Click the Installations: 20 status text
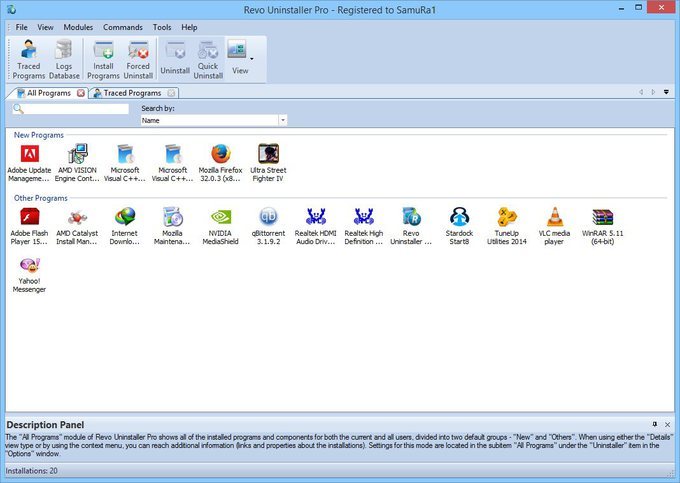 [31, 471]
